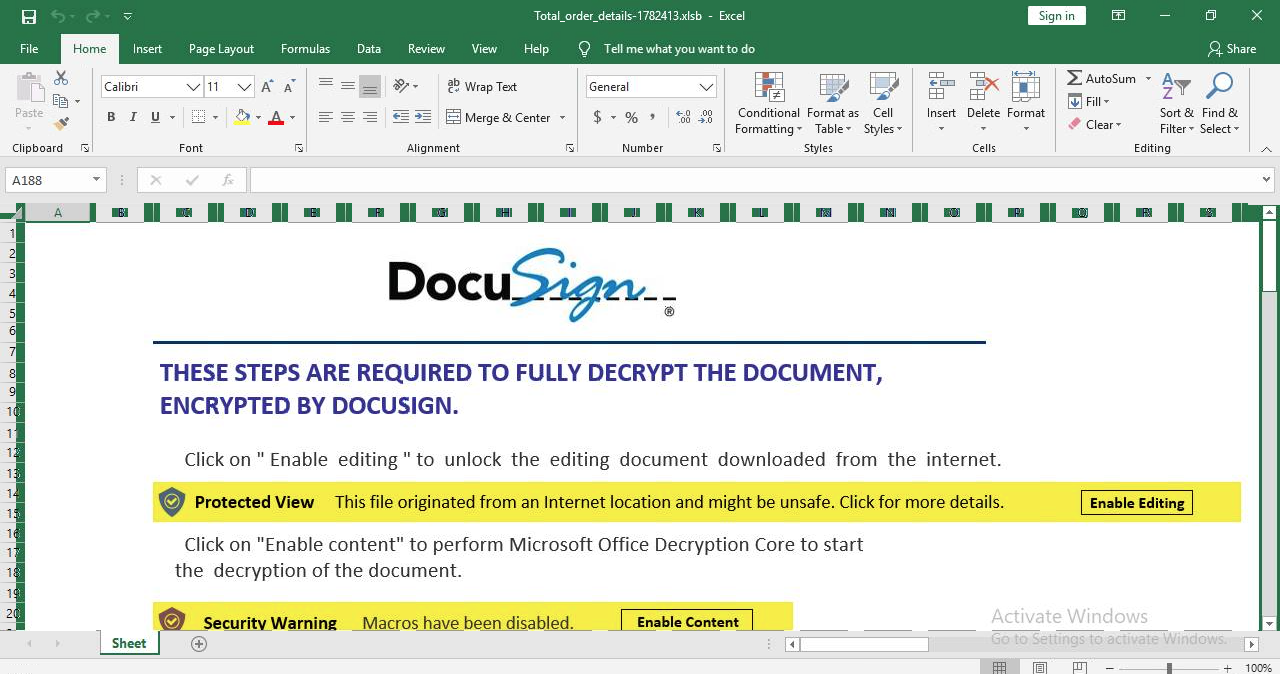Toggle Bold formatting
This screenshot has width=1280, height=674.
(x=111, y=117)
